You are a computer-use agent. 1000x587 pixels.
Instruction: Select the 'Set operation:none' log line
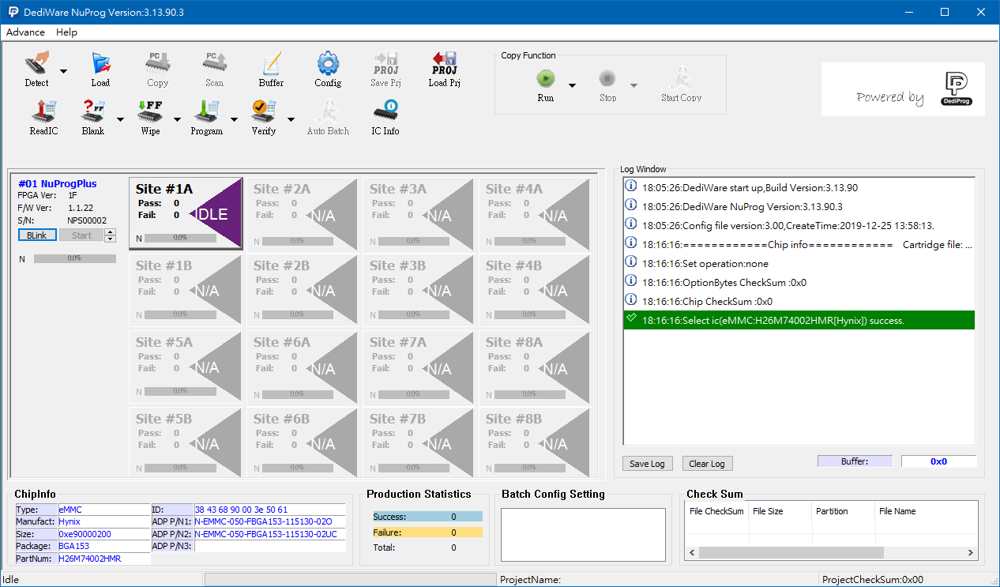798,264
